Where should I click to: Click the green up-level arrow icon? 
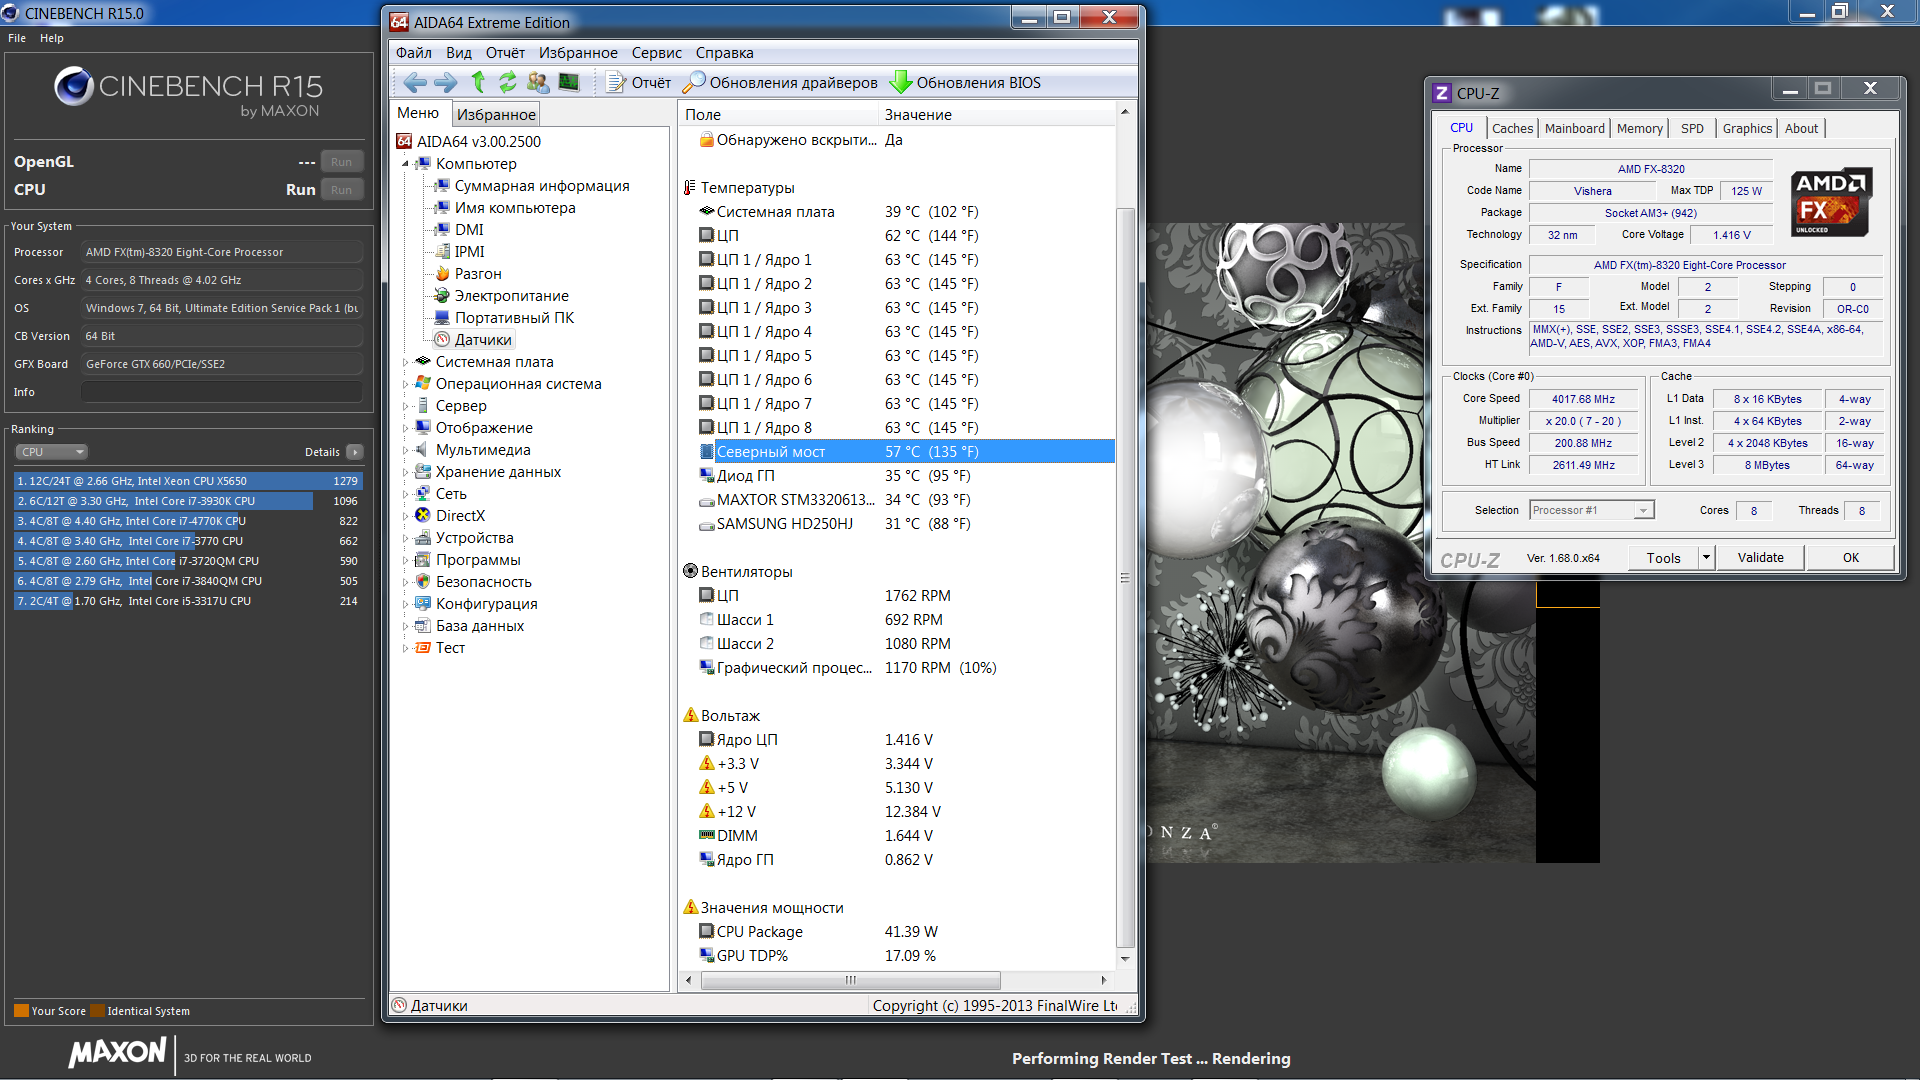coord(478,83)
